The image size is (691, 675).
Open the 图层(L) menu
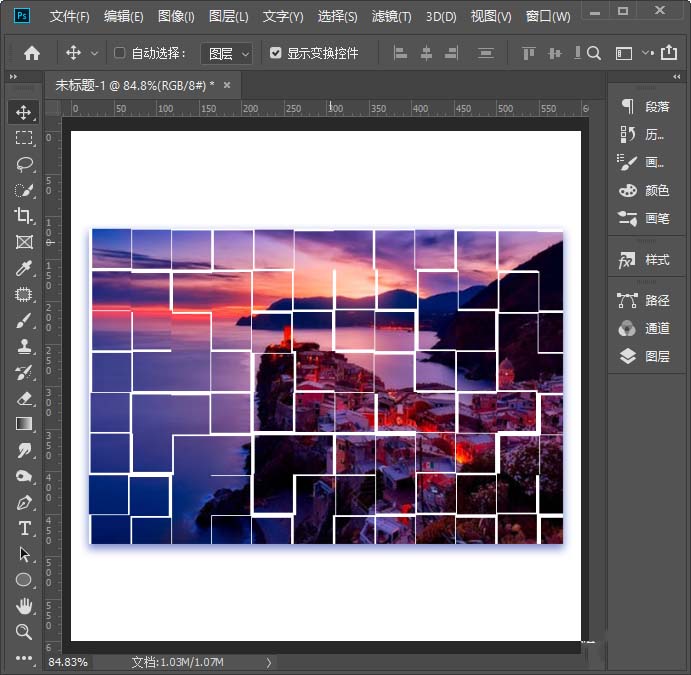pyautogui.click(x=229, y=16)
